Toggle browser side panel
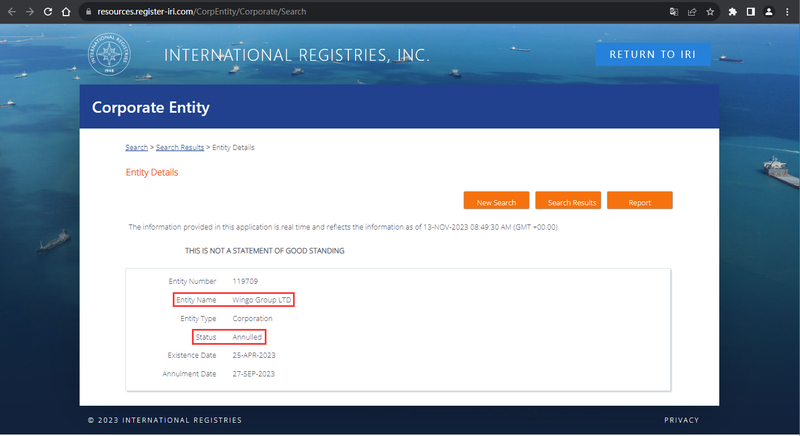Screen dimensions: 800x436 pos(751,12)
